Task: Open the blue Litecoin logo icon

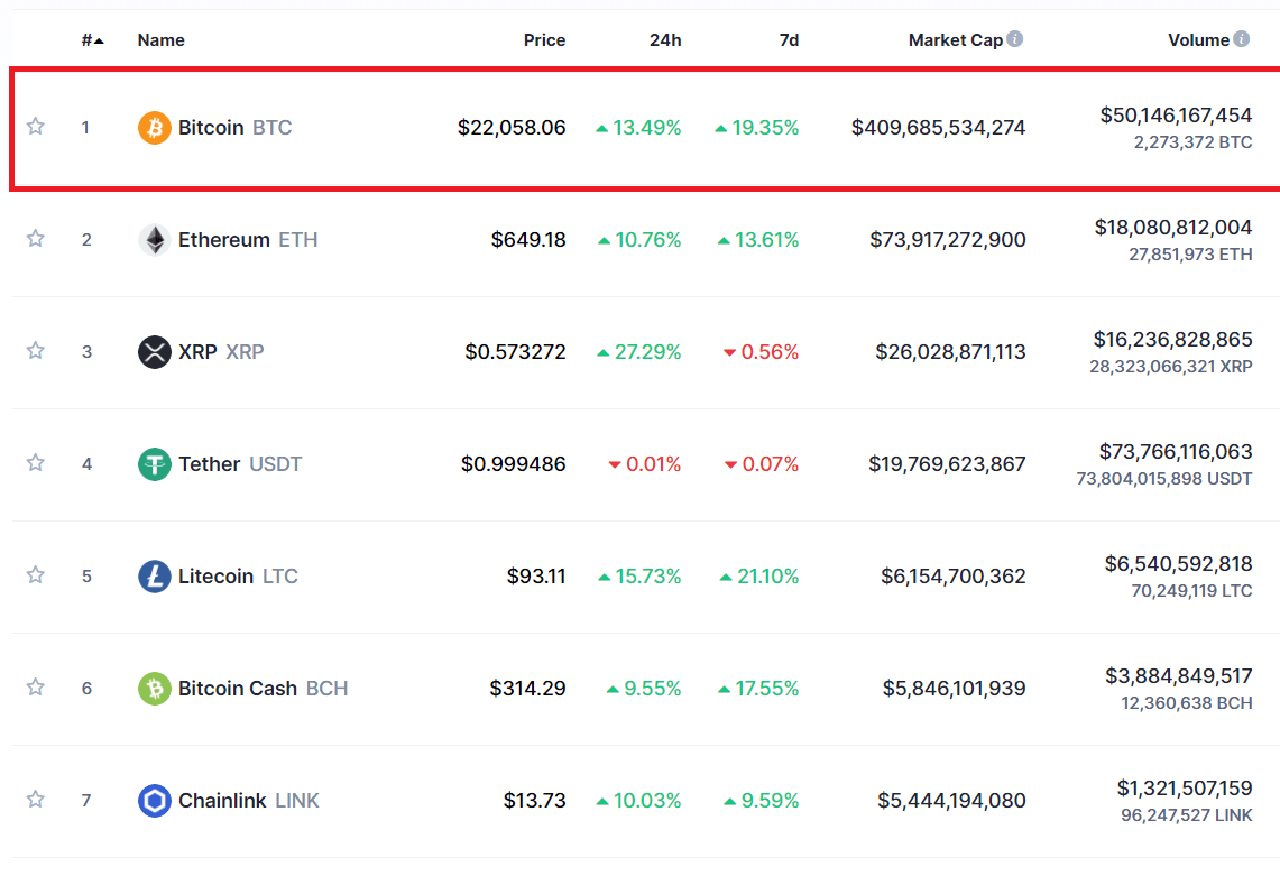Action: coord(154,576)
